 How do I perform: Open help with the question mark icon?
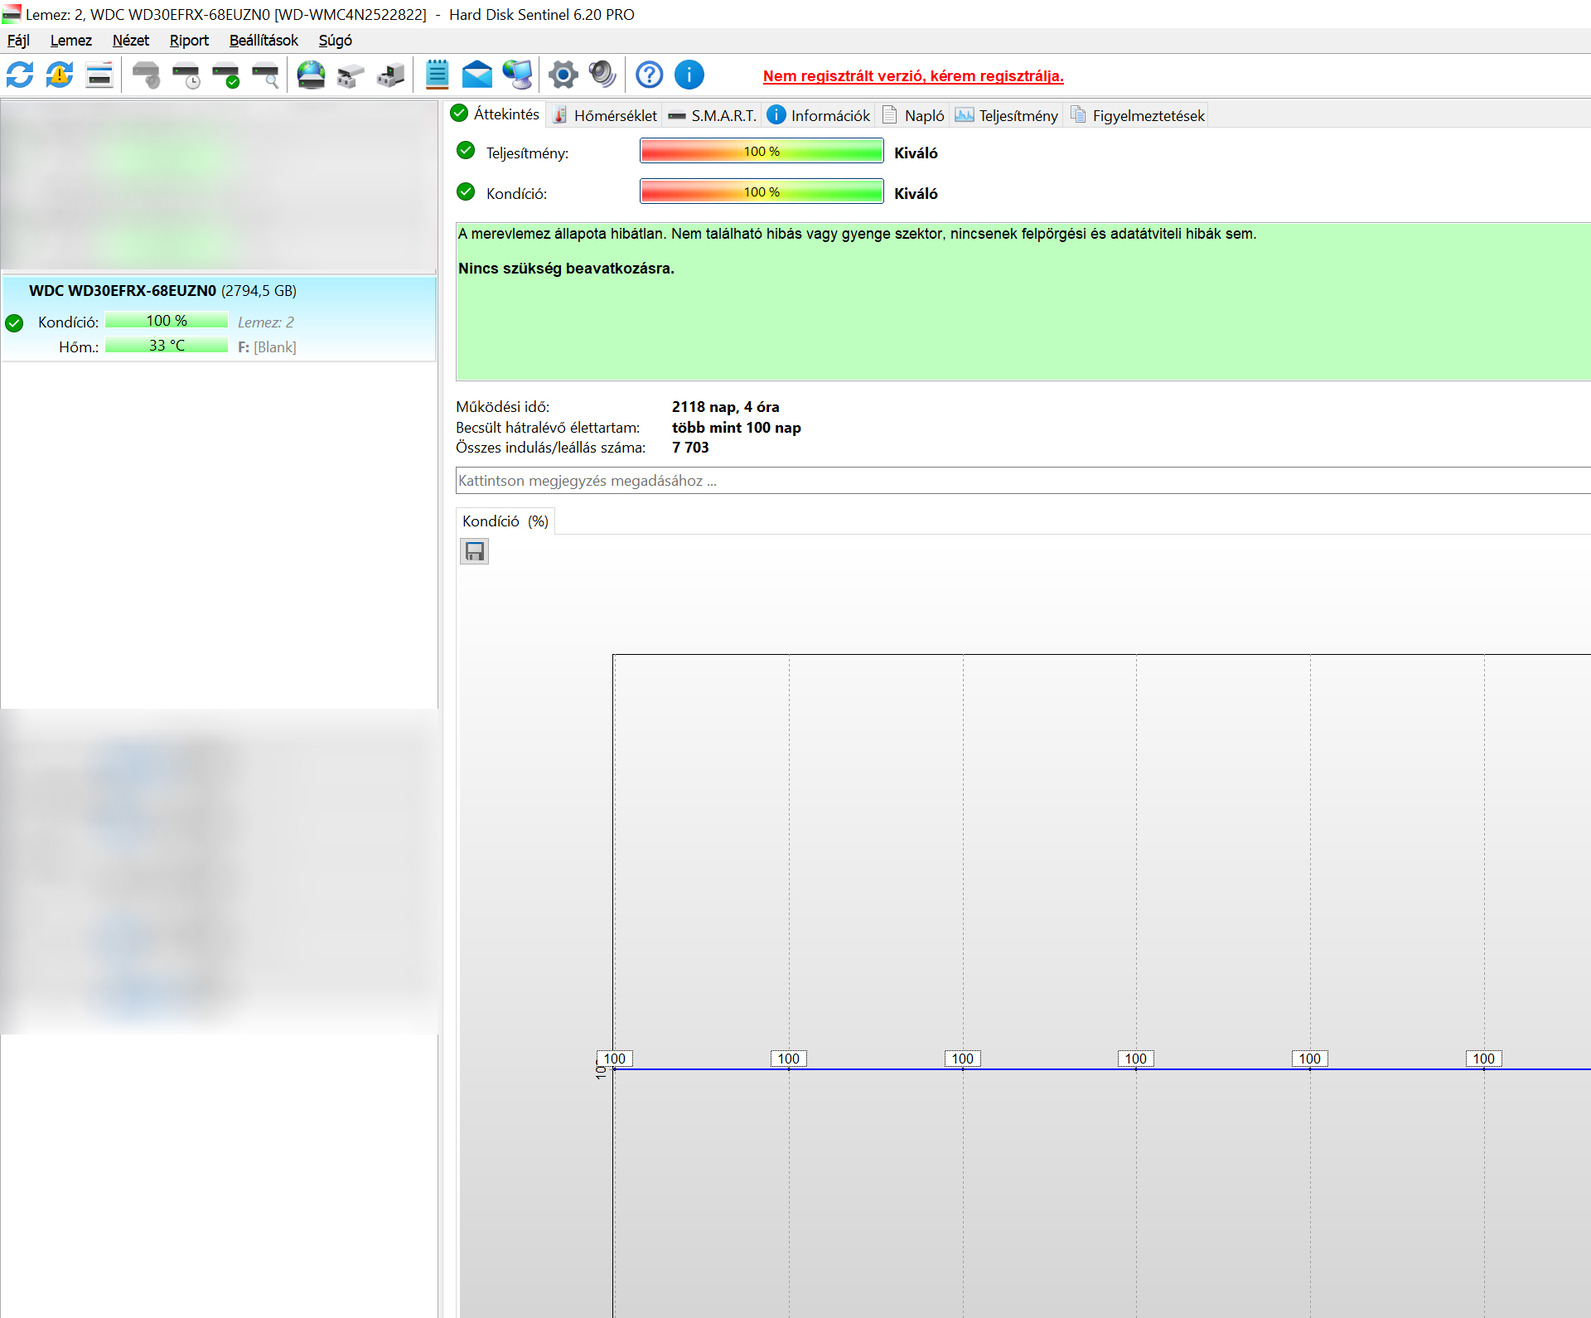click(x=649, y=75)
